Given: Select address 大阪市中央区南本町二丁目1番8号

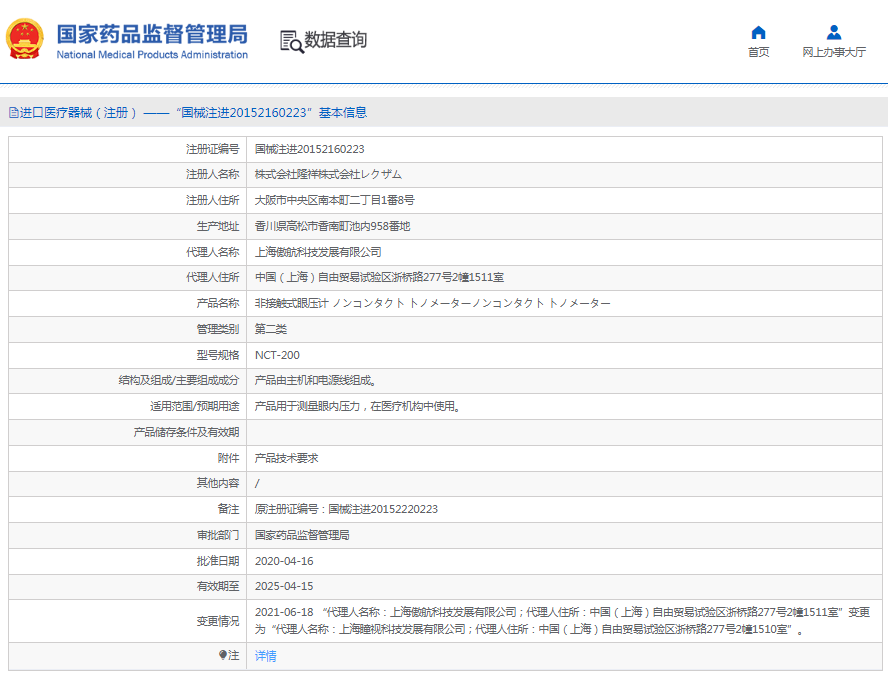Looking at the screenshot, I should (x=335, y=200).
